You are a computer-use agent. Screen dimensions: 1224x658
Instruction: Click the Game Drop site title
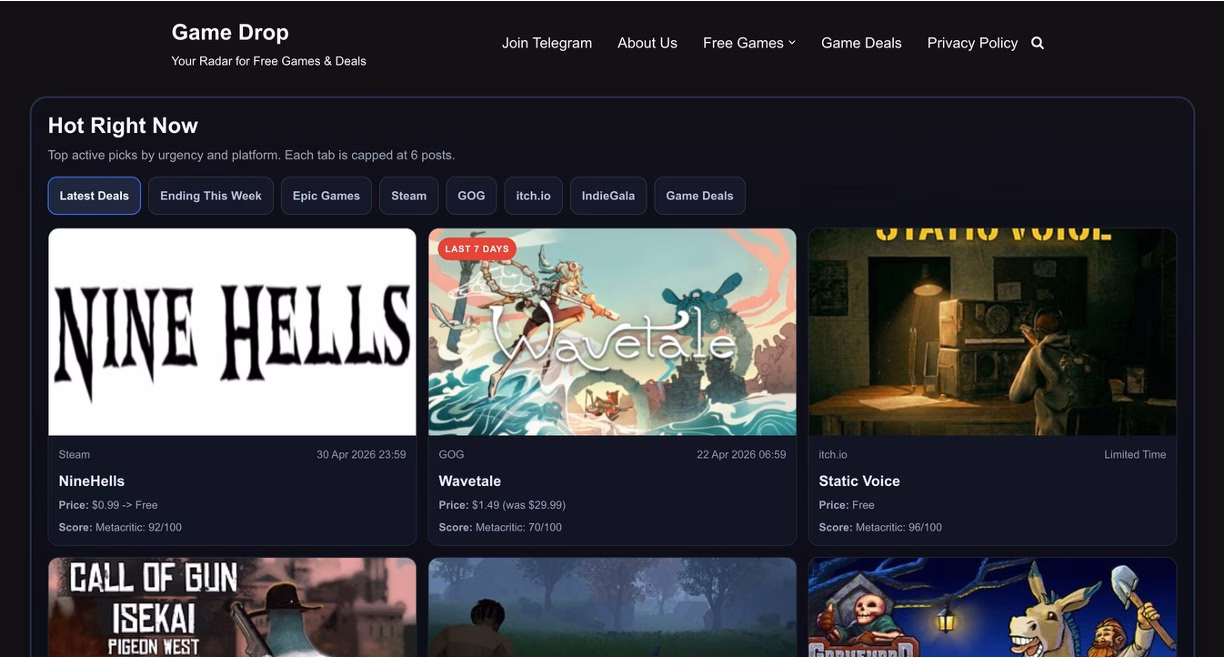click(230, 32)
